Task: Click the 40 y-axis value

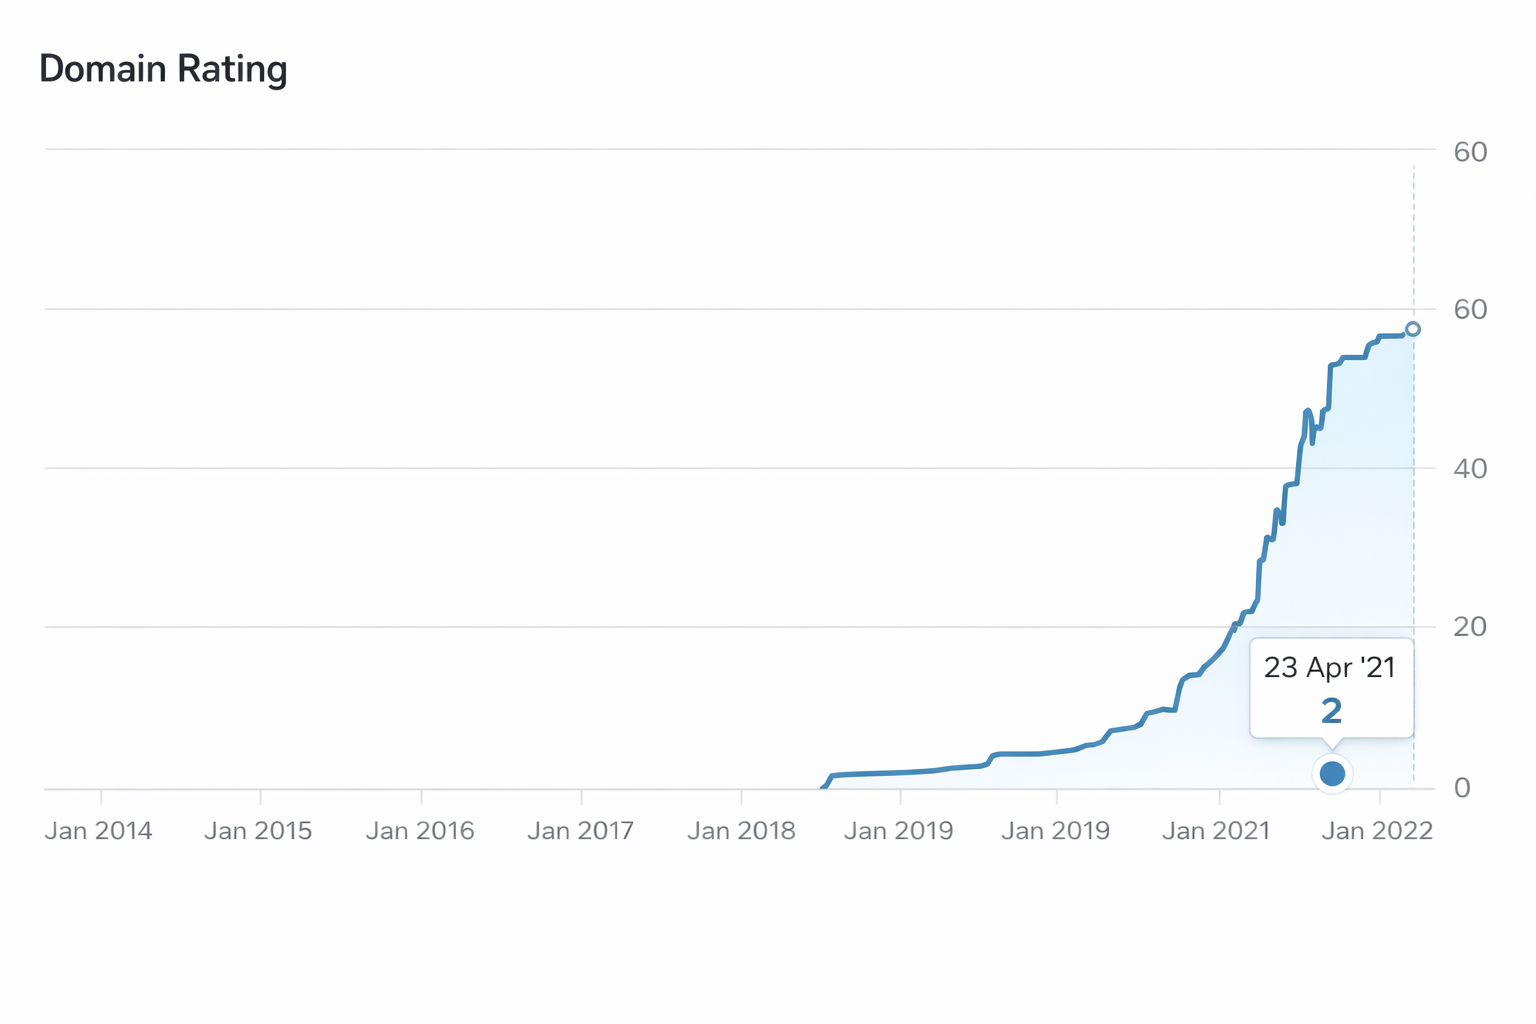Action: coord(1470,468)
